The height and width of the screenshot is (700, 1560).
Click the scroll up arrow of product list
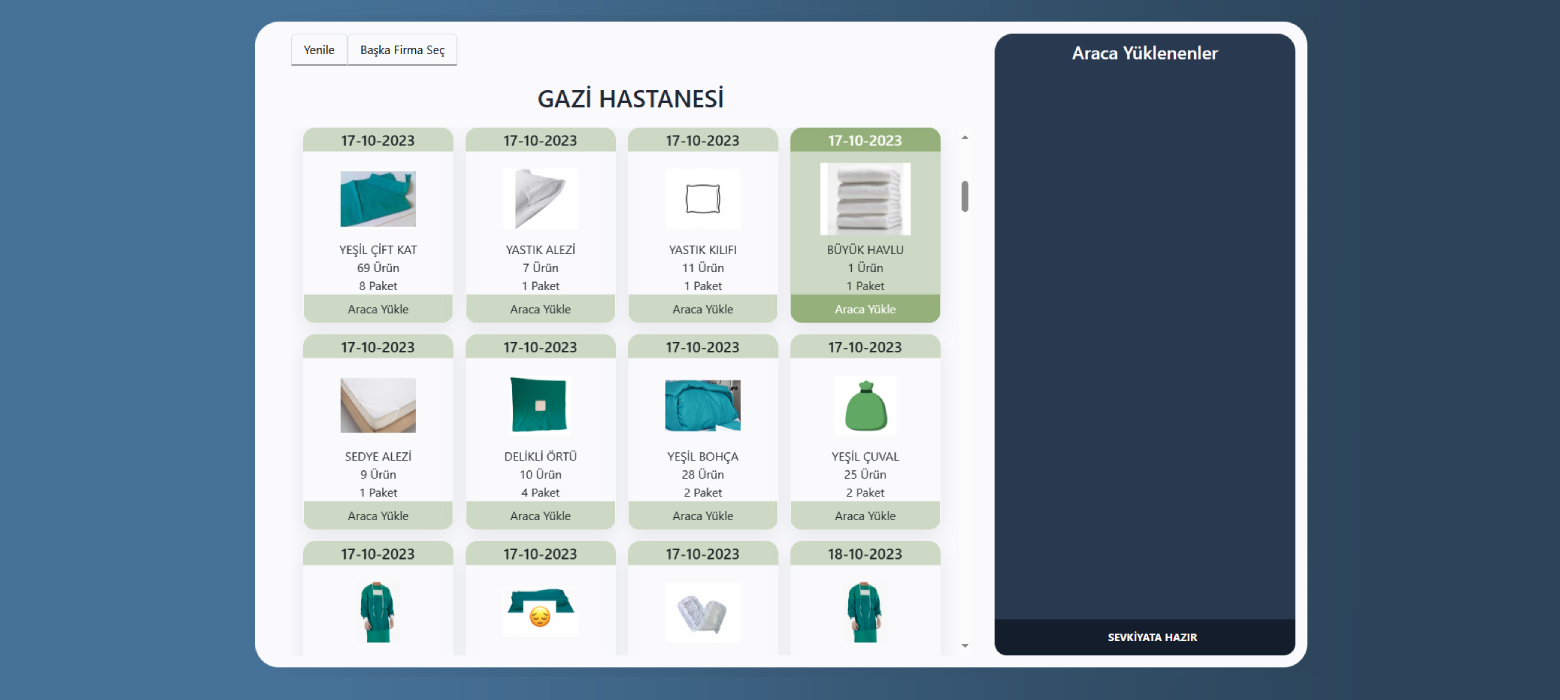tap(965, 137)
